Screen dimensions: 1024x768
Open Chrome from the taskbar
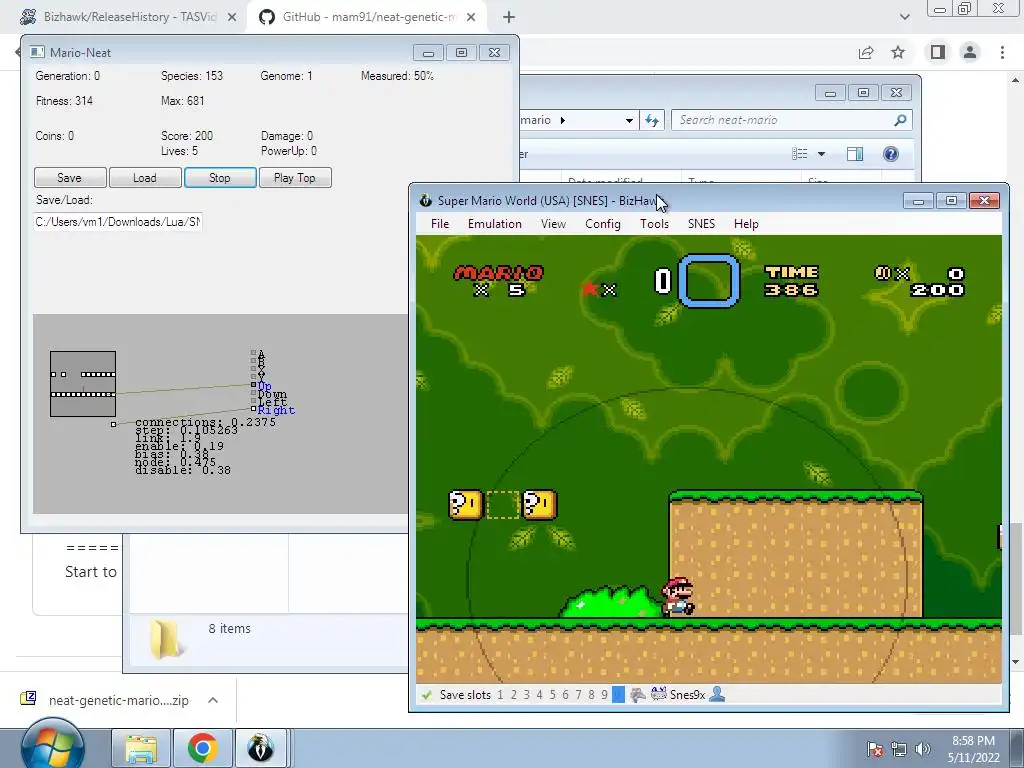pyautogui.click(x=202, y=748)
